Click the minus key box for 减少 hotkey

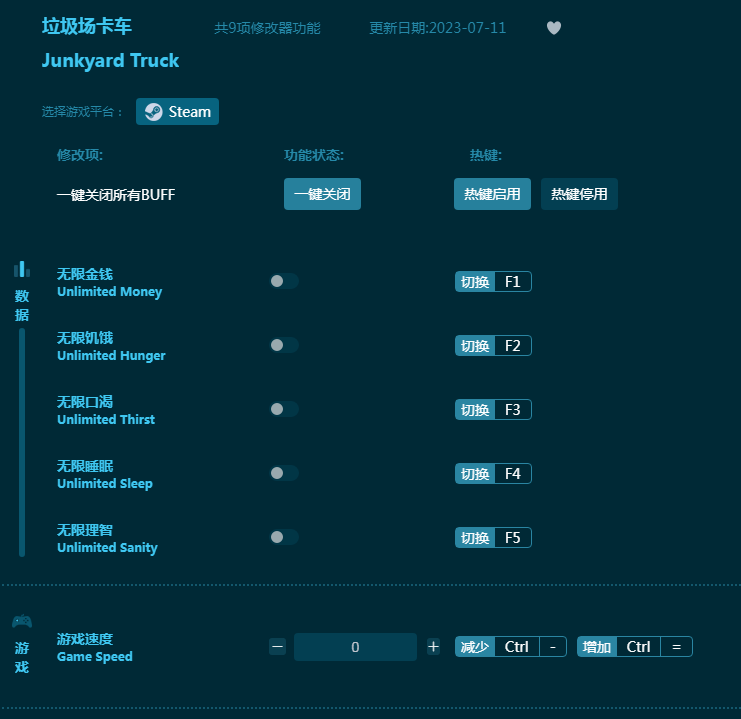[552, 647]
